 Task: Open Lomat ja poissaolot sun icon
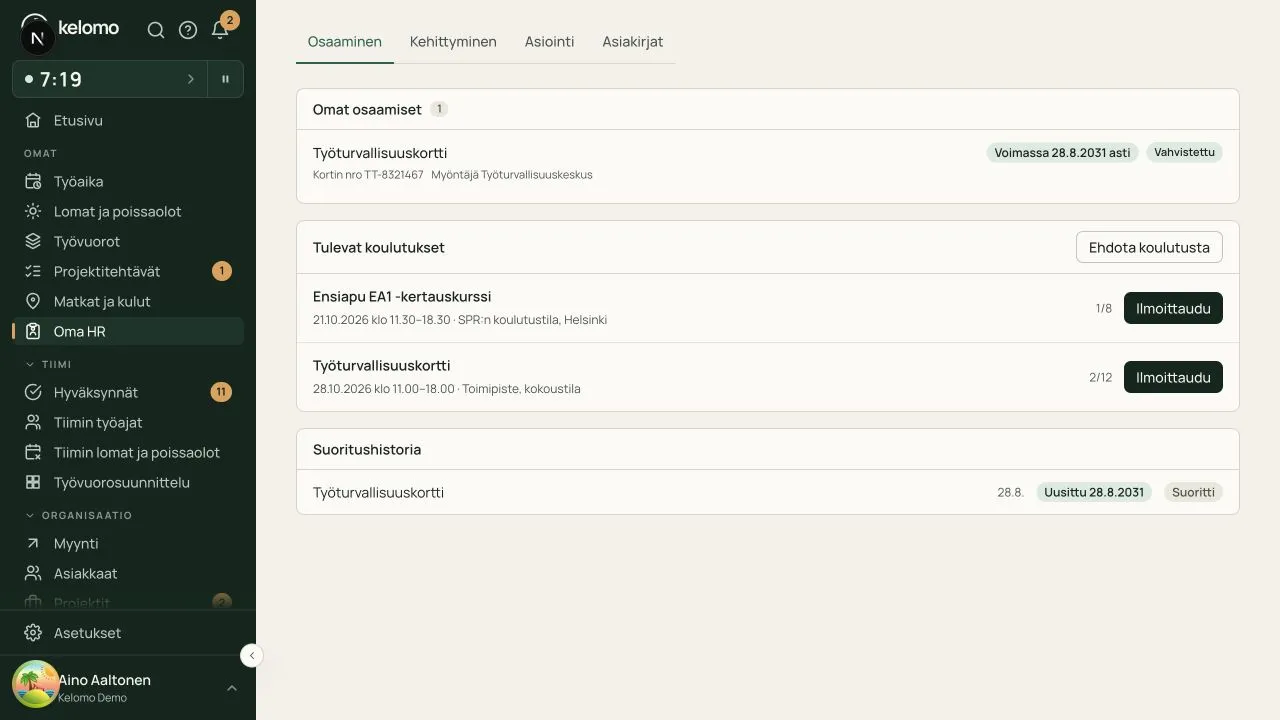click(x=33, y=212)
